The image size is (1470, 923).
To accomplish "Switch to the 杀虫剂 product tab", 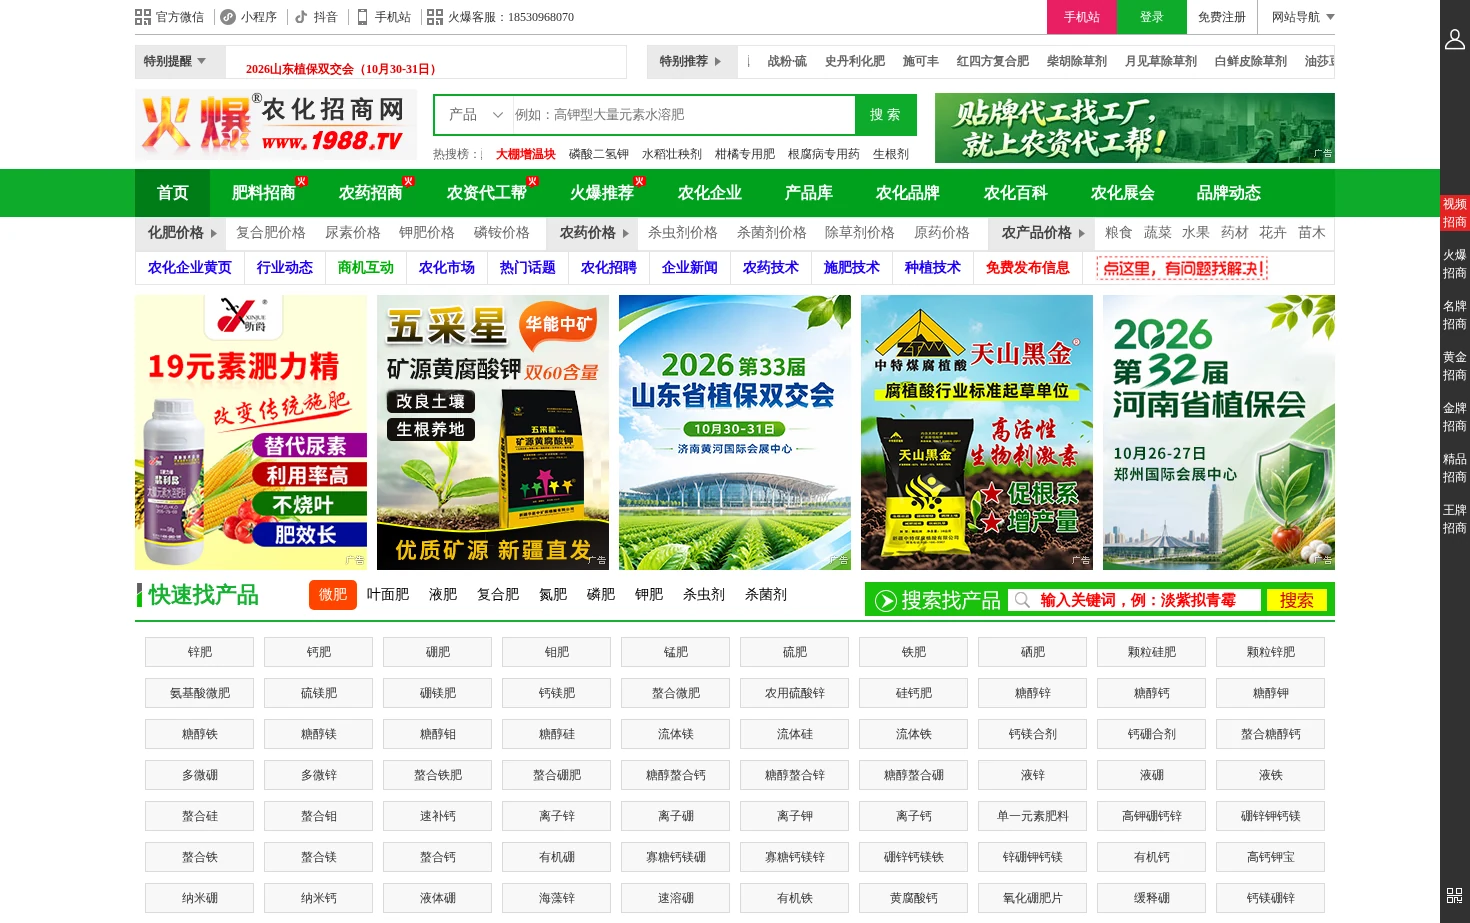I will click(x=704, y=595).
